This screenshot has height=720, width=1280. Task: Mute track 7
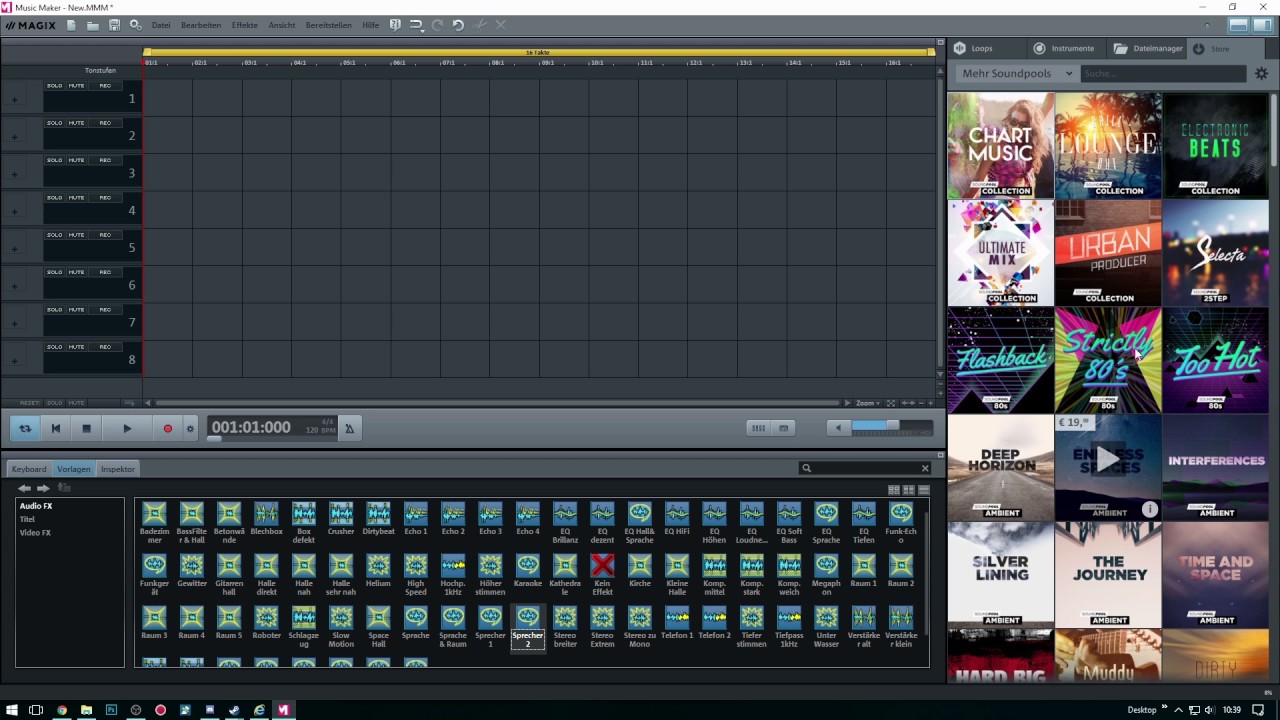(78, 310)
